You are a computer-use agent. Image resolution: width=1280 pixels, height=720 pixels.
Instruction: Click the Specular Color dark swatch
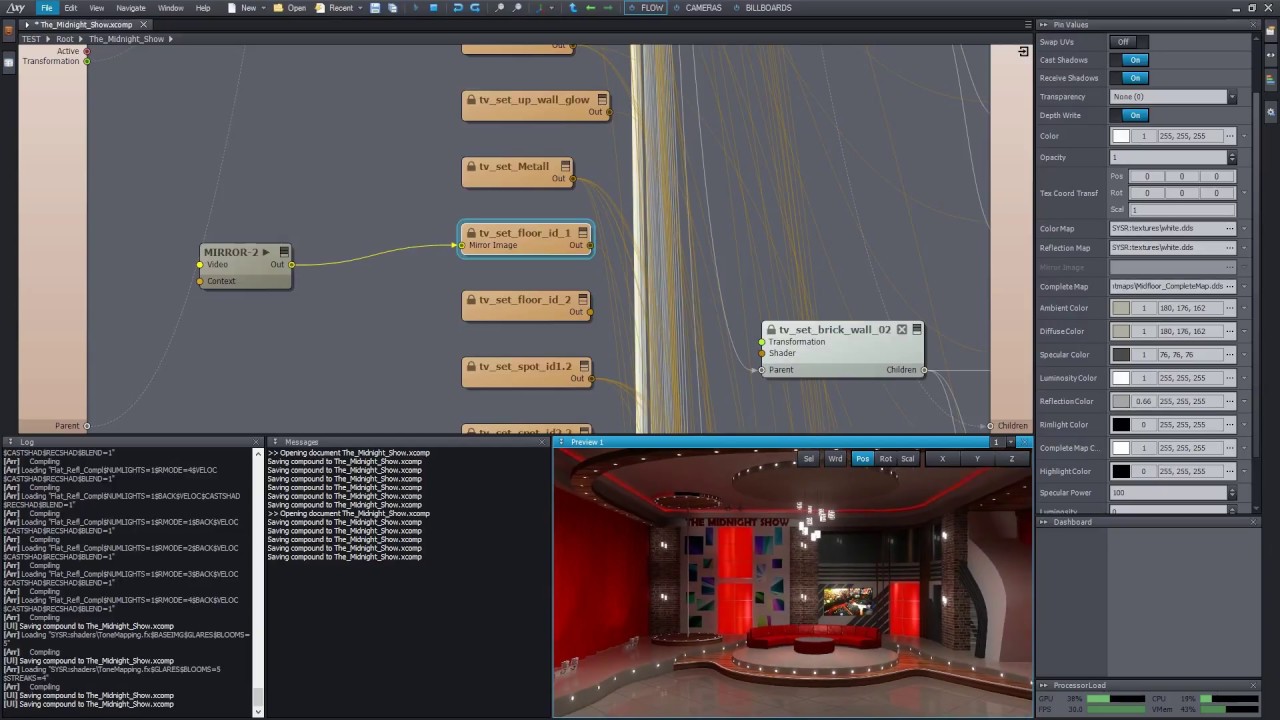[1121, 354]
